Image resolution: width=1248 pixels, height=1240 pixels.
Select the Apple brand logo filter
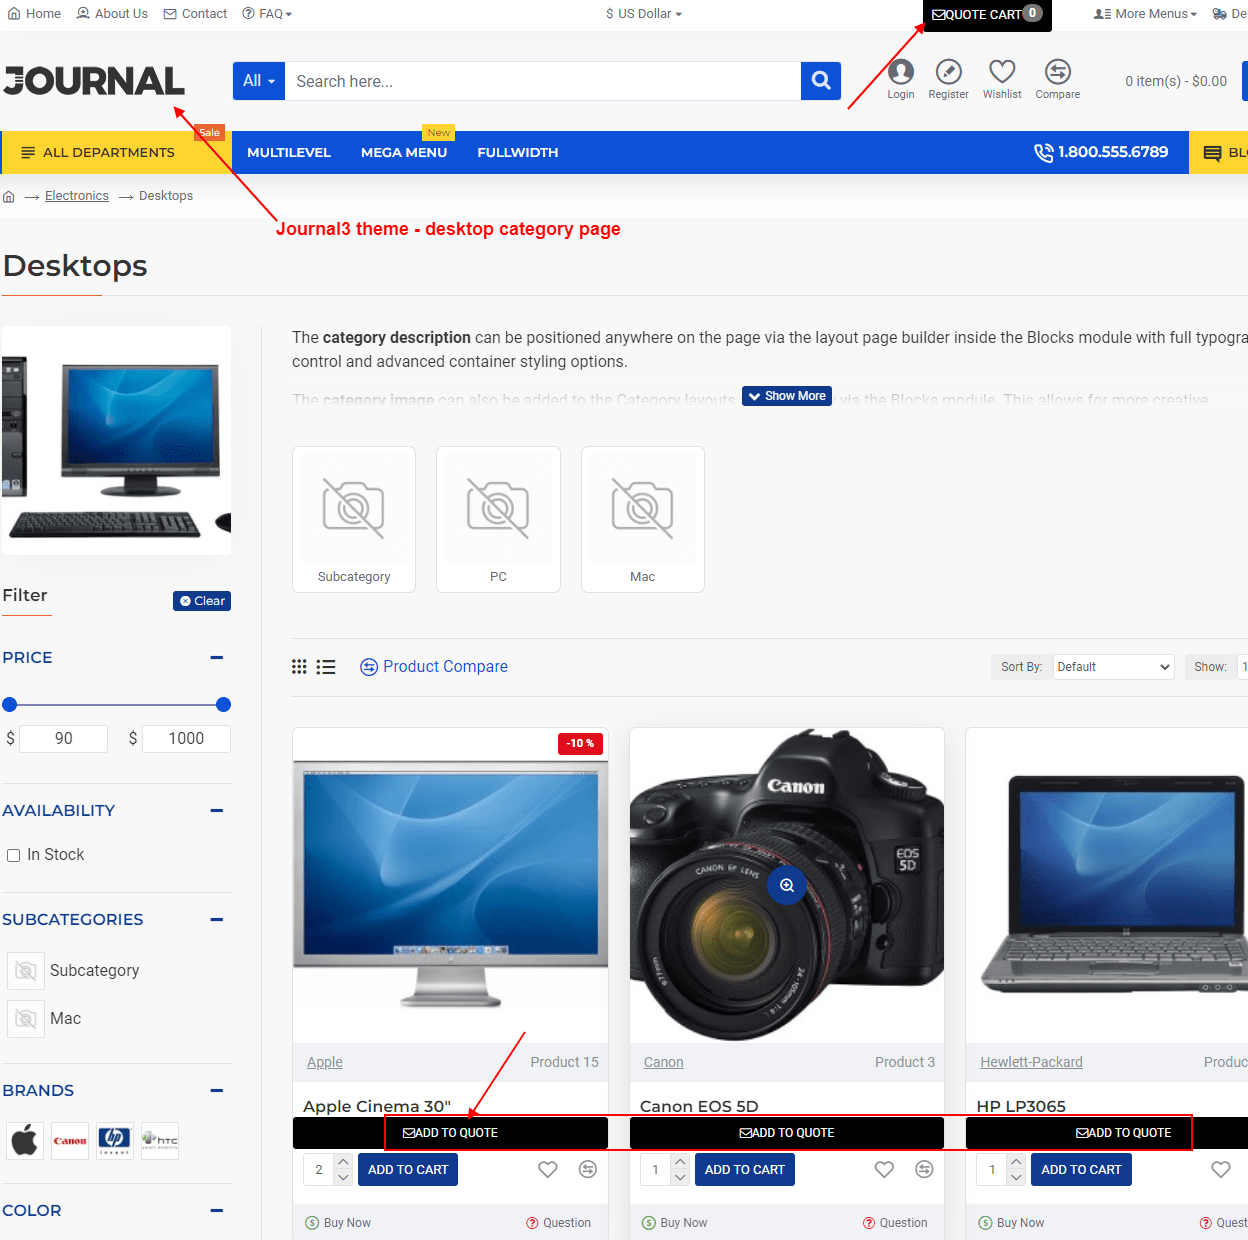coord(26,1140)
